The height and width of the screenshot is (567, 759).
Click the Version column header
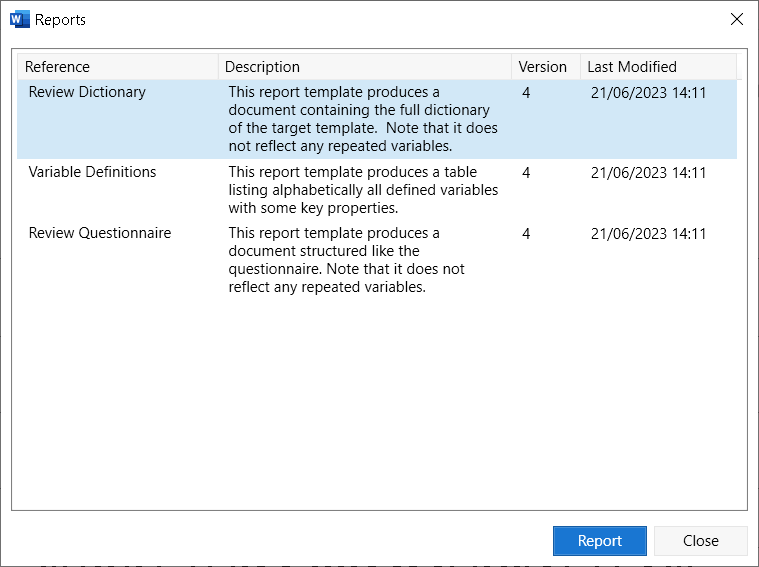click(x=542, y=67)
